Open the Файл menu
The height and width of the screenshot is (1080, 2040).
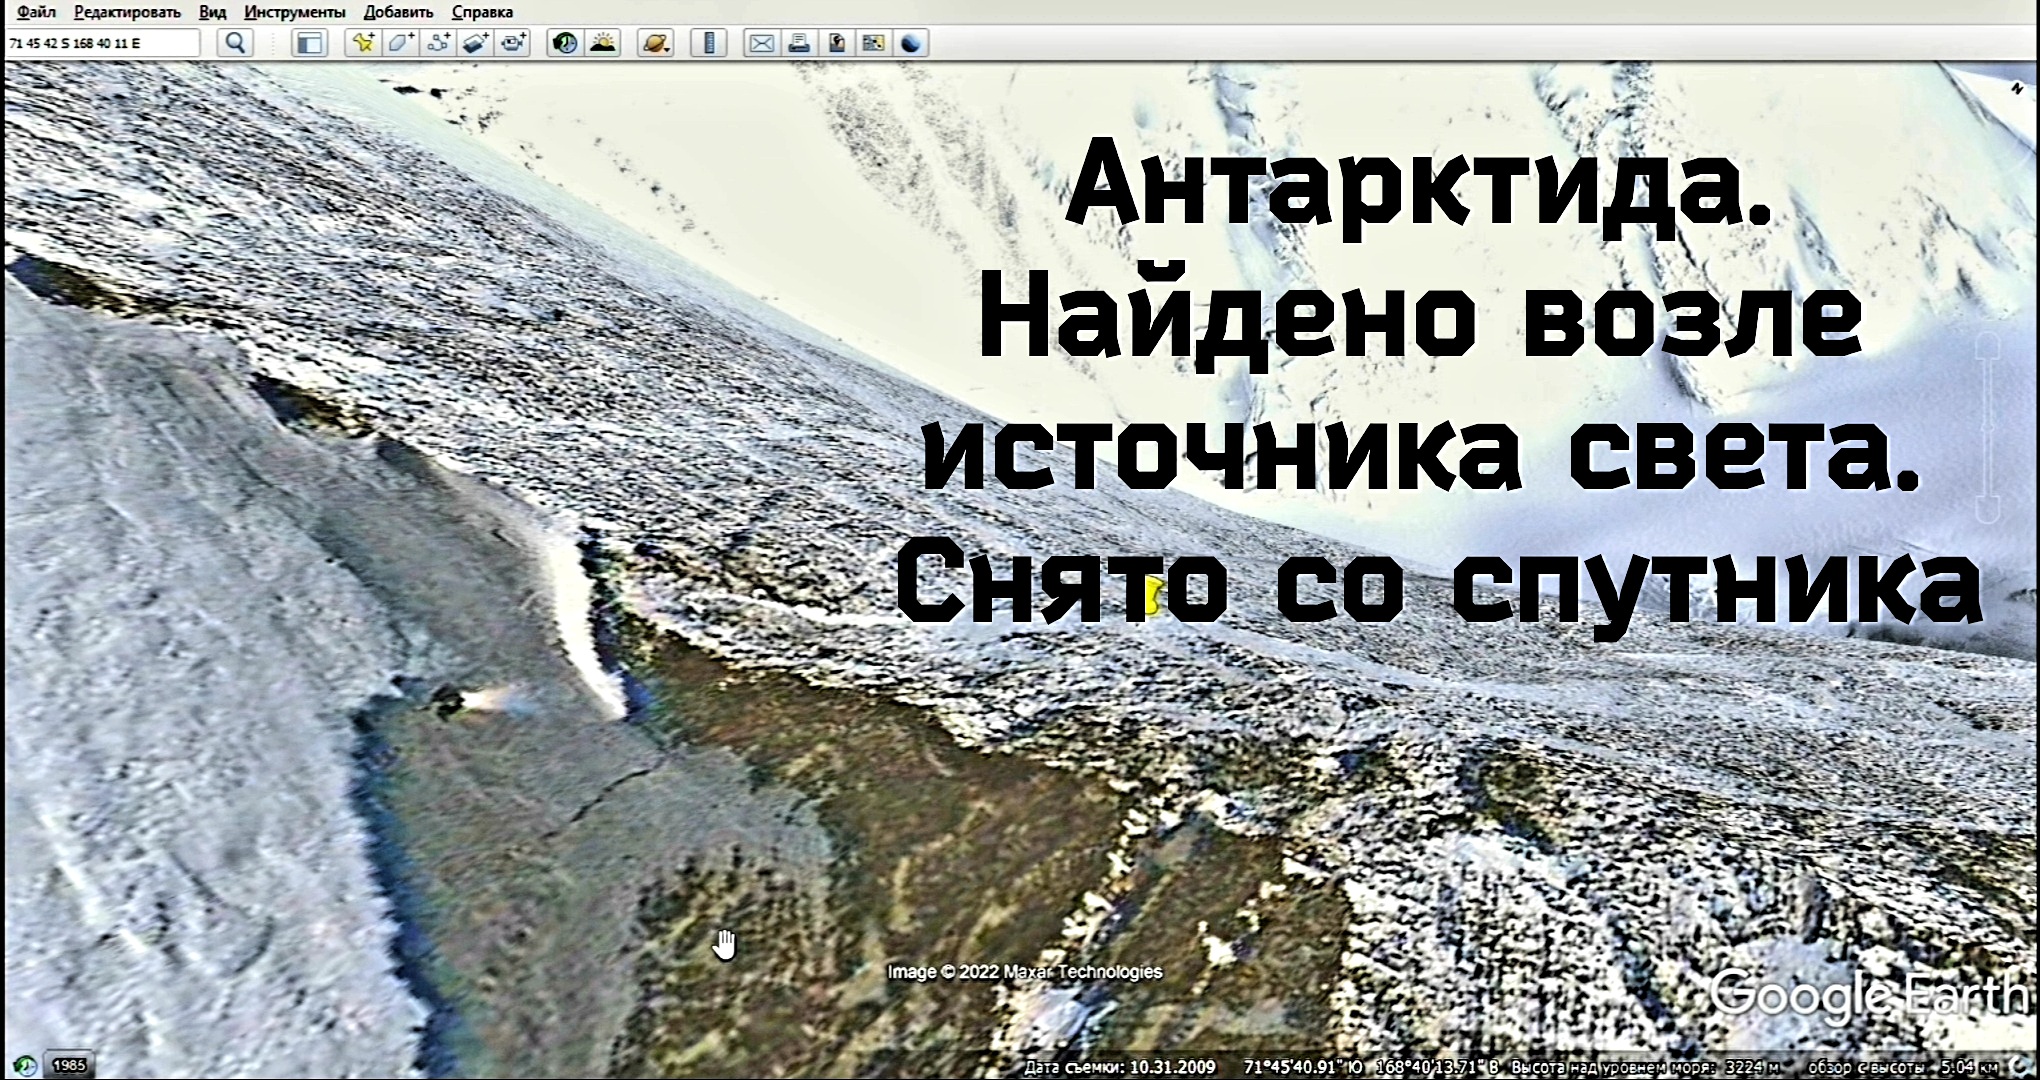click(x=36, y=12)
